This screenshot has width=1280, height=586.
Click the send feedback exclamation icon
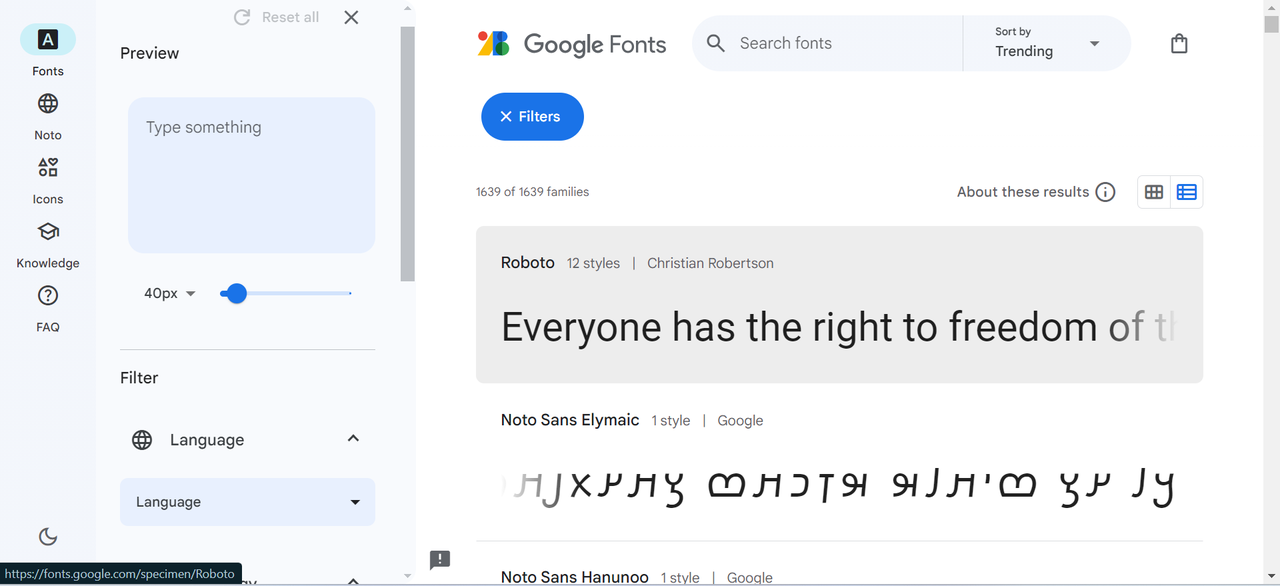(440, 560)
